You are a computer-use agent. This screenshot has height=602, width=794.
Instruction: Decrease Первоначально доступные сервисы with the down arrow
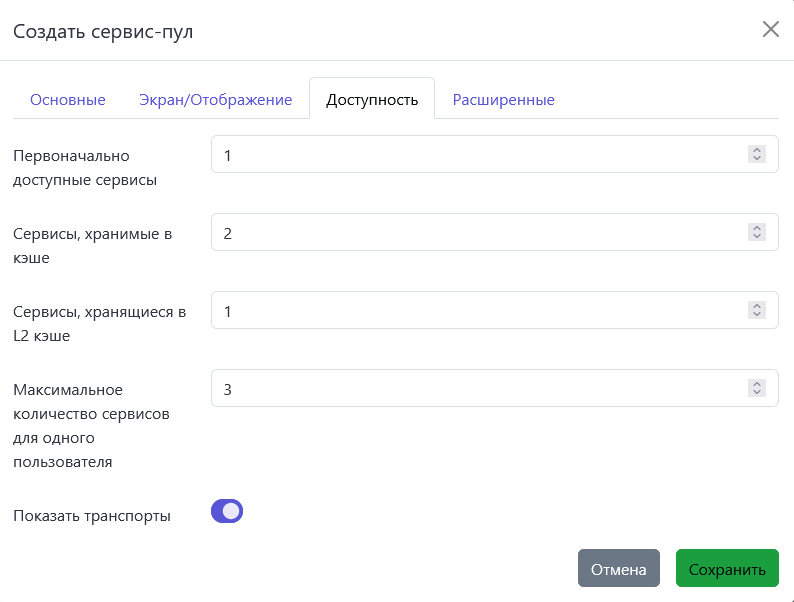tap(757, 158)
